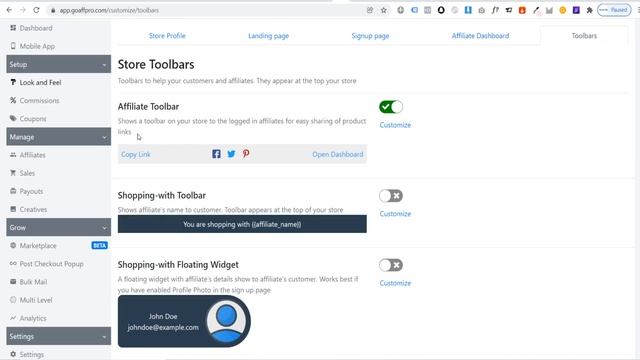Open the Bulk Mail page
The height and width of the screenshot is (360, 640).
pyautogui.click(x=33, y=282)
